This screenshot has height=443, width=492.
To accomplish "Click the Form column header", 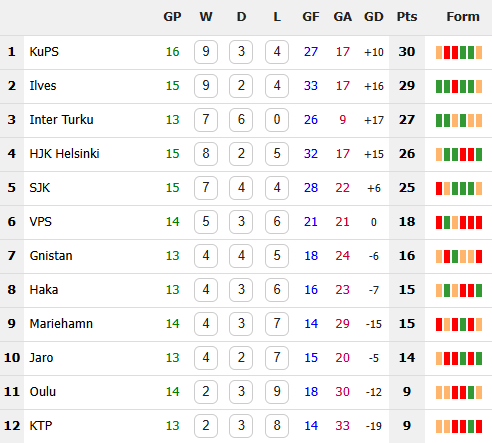I will (x=463, y=17).
